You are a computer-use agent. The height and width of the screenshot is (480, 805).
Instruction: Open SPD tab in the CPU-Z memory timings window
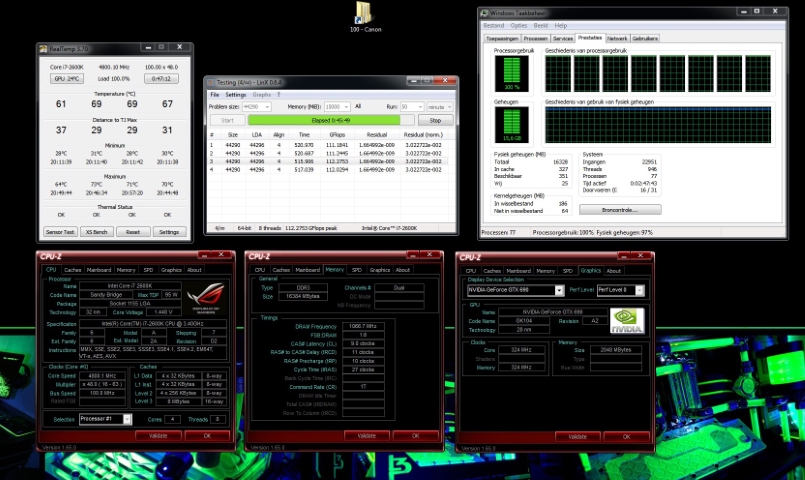click(357, 270)
